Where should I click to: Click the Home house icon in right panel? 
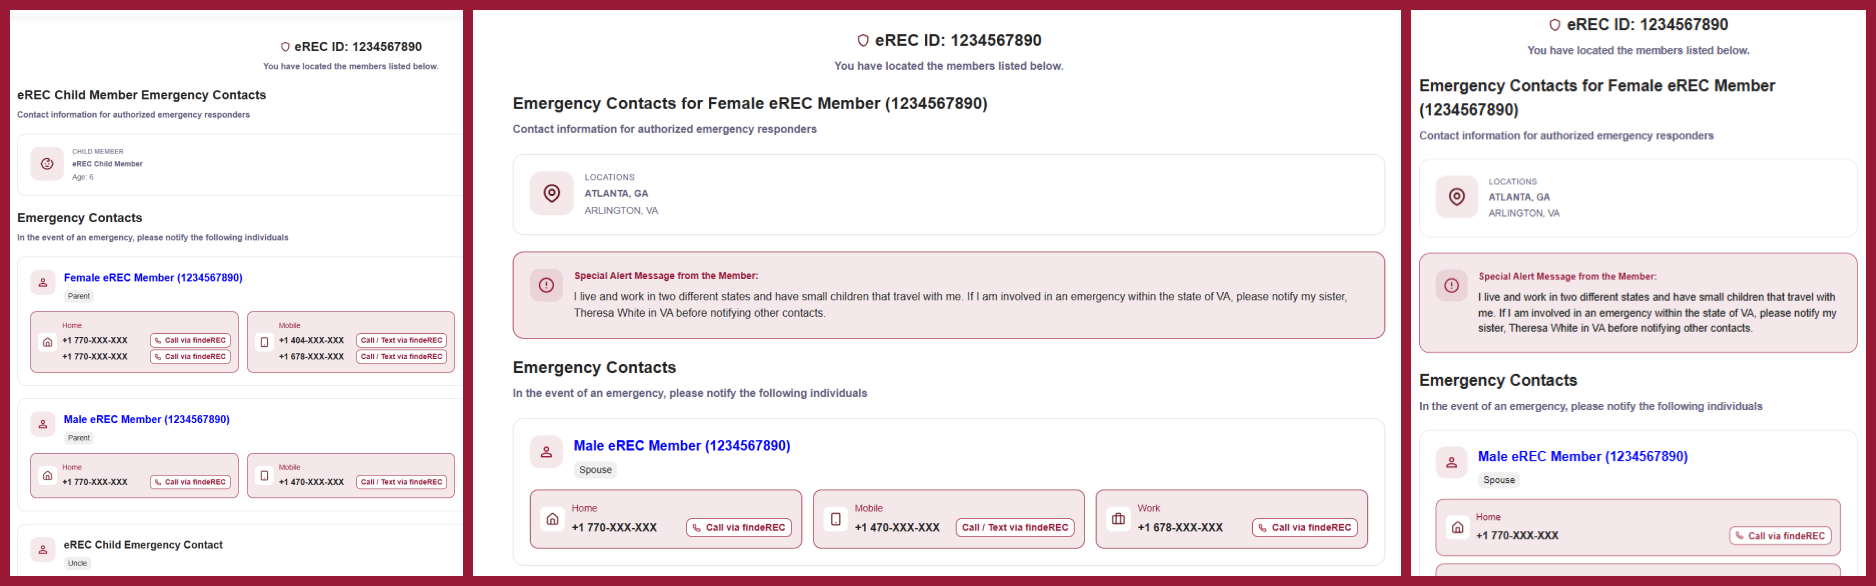(x=1457, y=527)
